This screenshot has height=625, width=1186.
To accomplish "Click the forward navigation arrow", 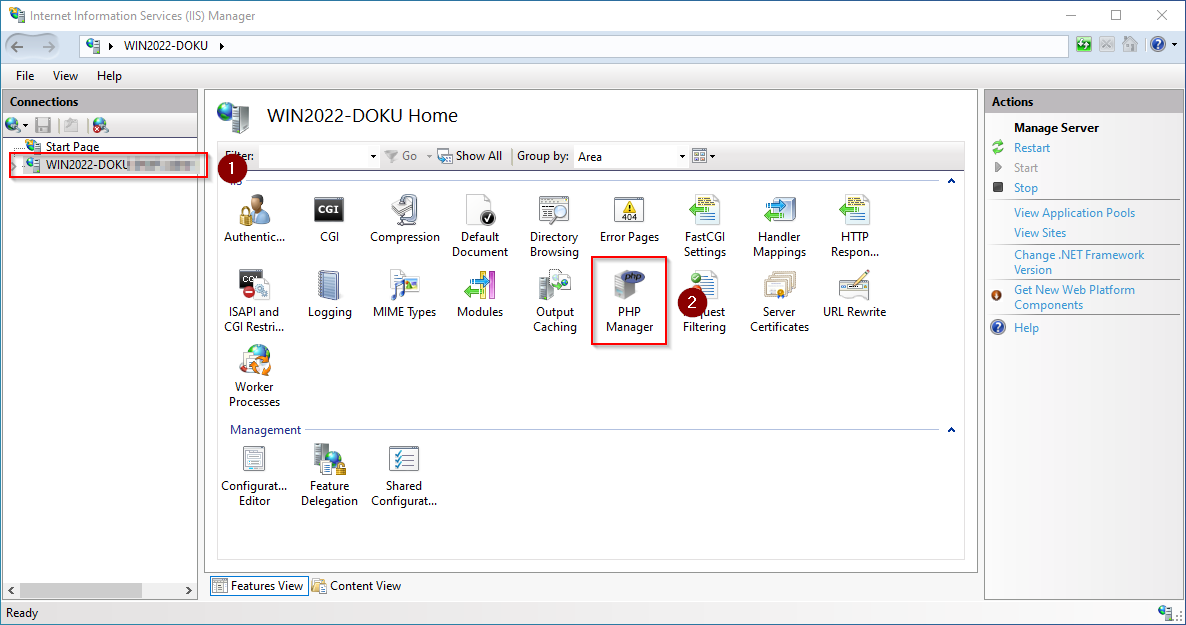I will pos(48,46).
